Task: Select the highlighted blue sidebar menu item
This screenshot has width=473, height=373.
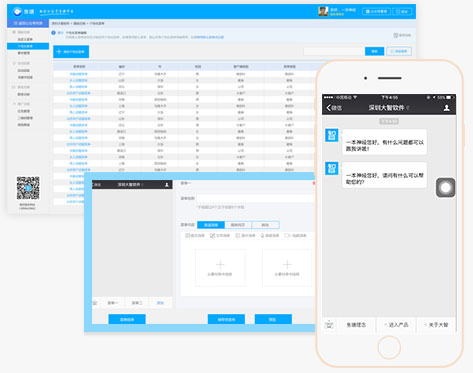Action: [x=28, y=46]
